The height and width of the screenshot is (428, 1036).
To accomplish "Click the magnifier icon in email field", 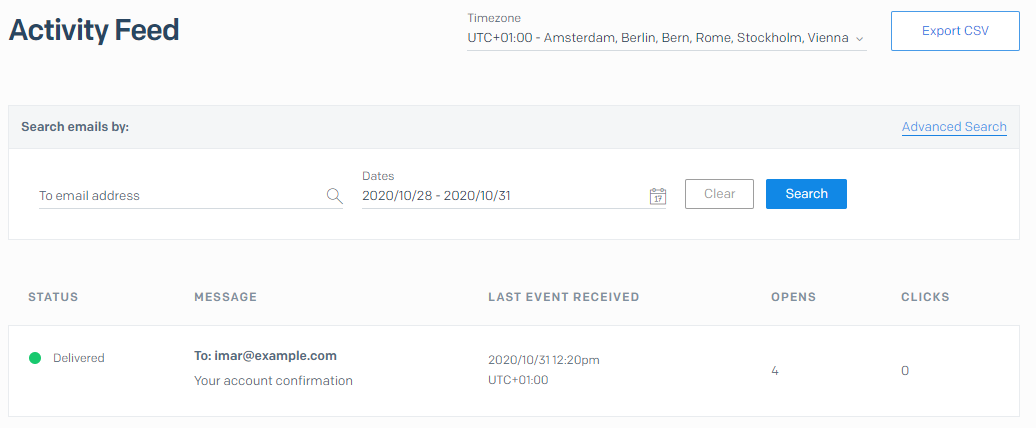I will (335, 196).
